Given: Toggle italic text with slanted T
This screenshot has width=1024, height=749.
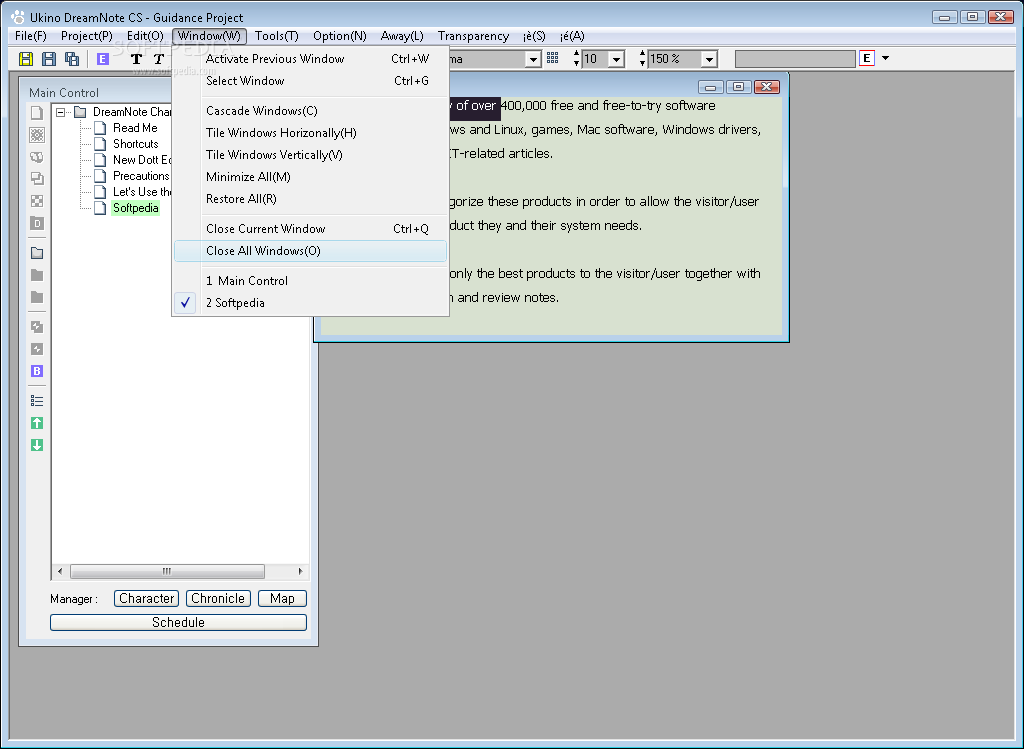Looking at the screenshot, I should pos(158,59).
